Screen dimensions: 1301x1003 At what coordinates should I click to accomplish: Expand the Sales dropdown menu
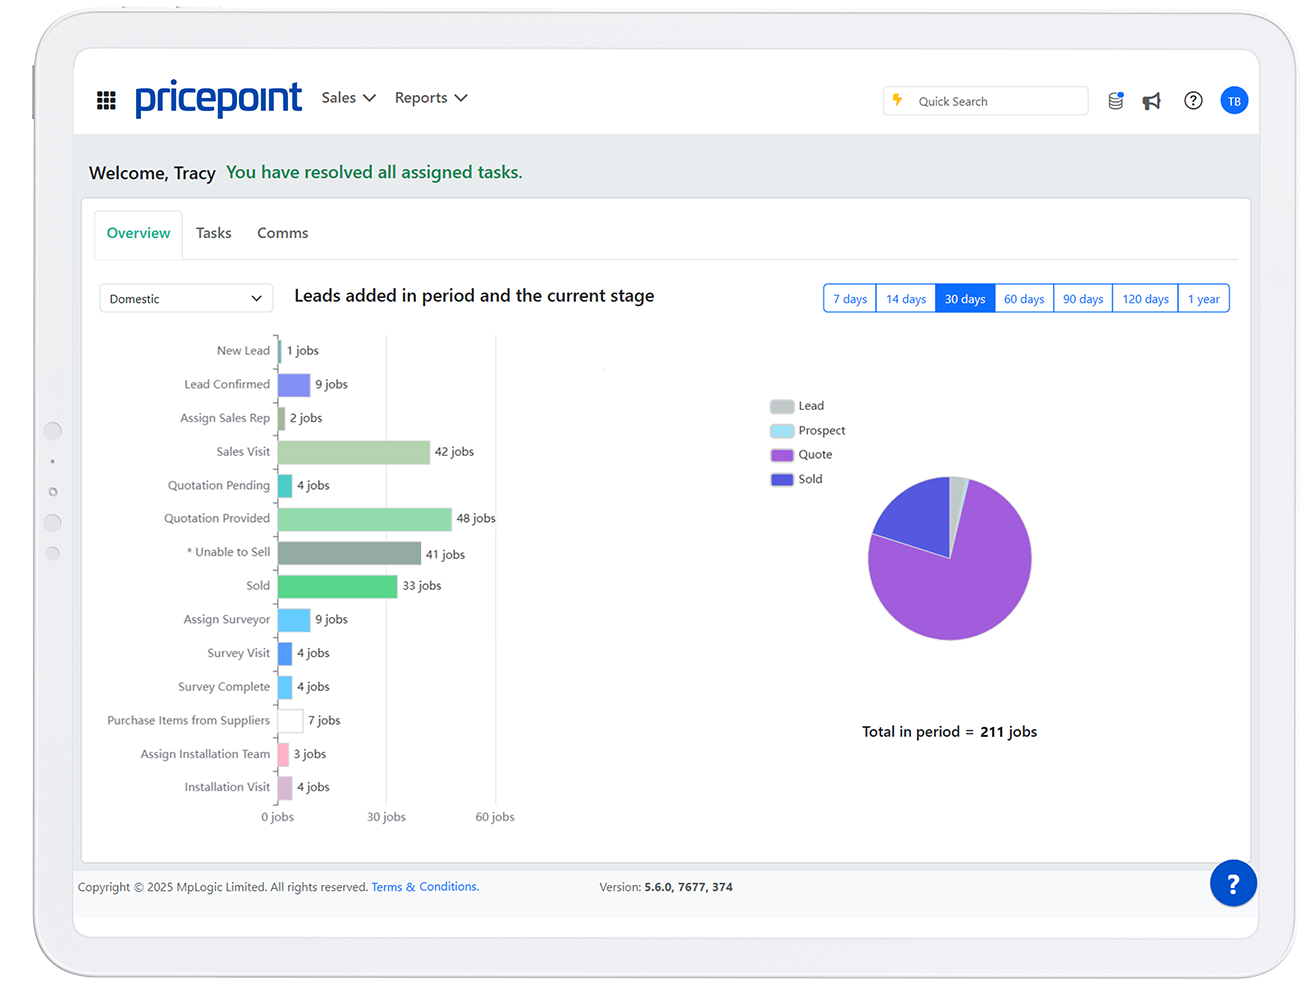348,98
